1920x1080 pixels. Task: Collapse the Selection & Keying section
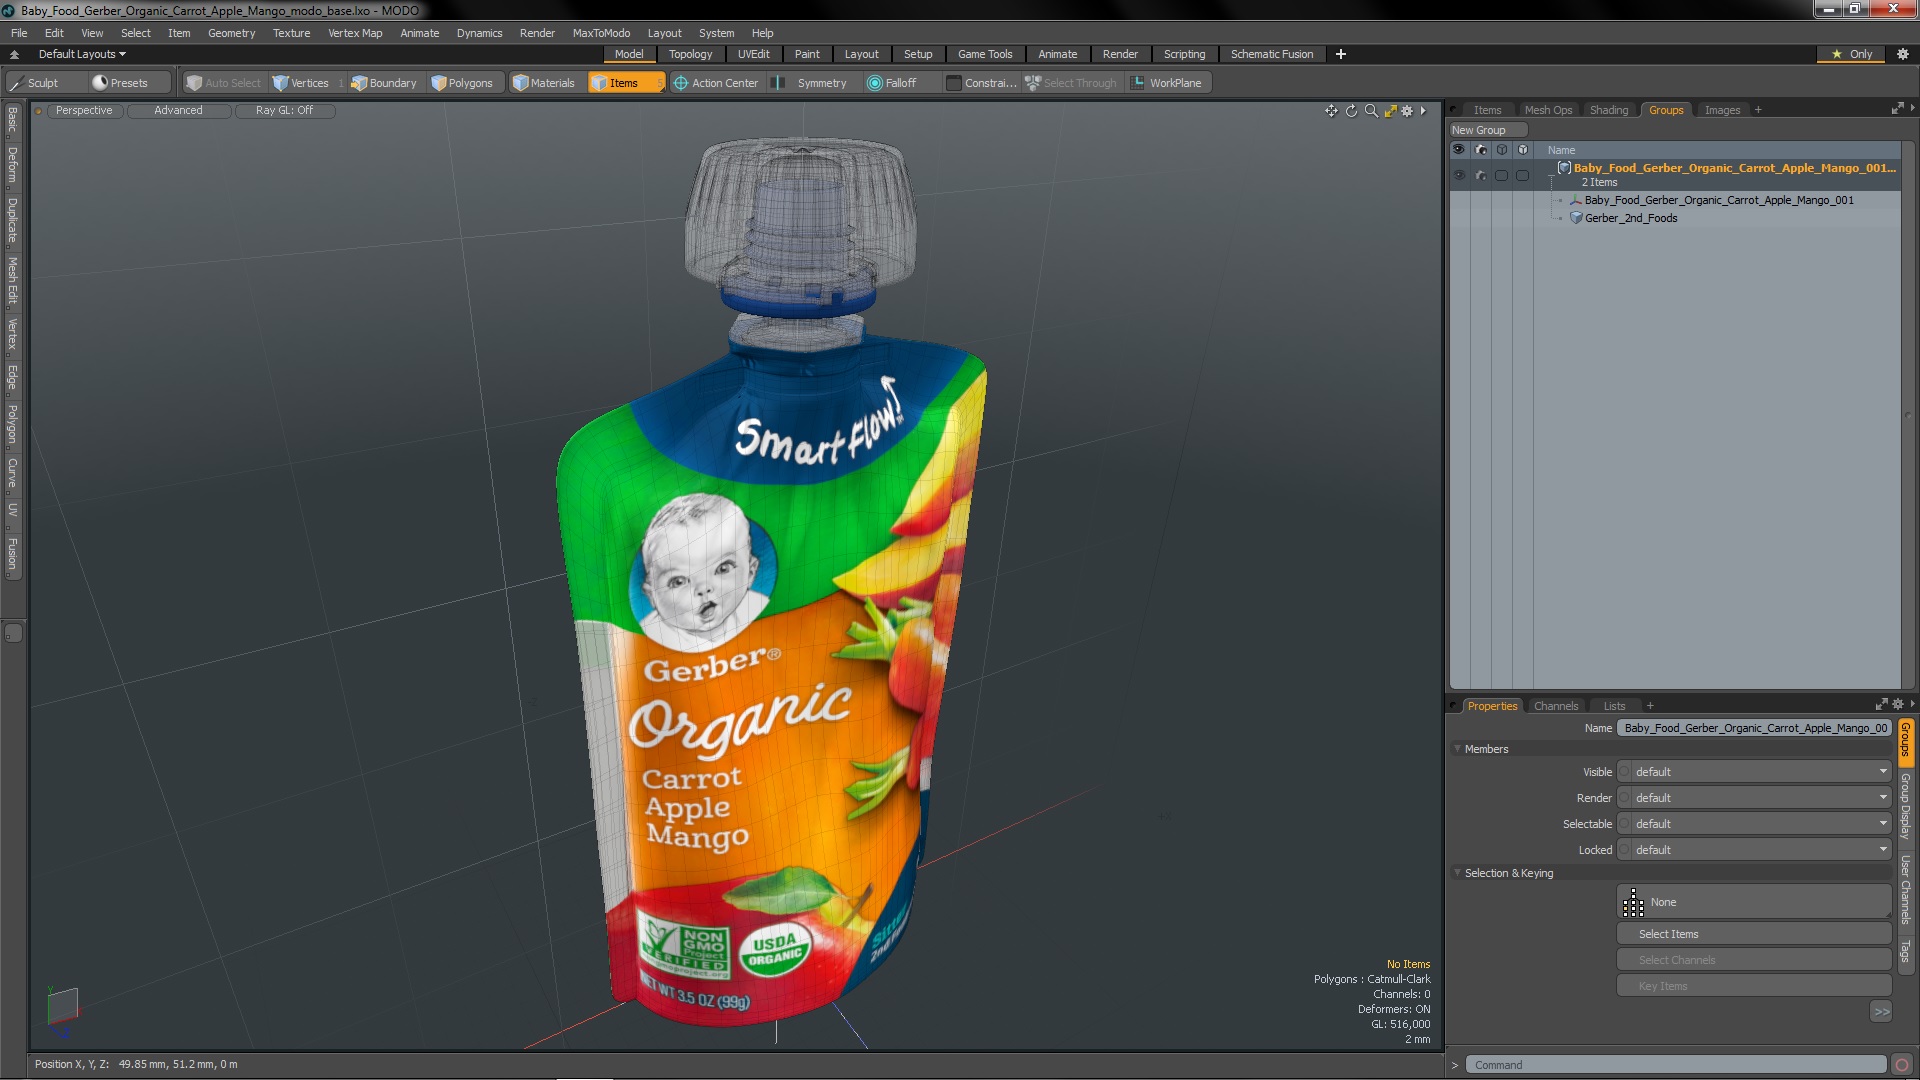(x=1458, y=873)
